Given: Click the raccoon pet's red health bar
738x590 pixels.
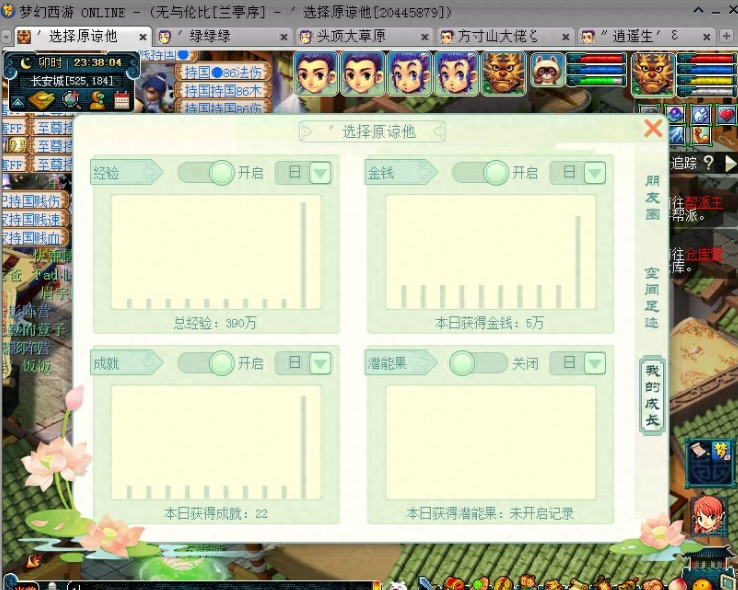Looking at the screenshot, I should coord(600,59).
